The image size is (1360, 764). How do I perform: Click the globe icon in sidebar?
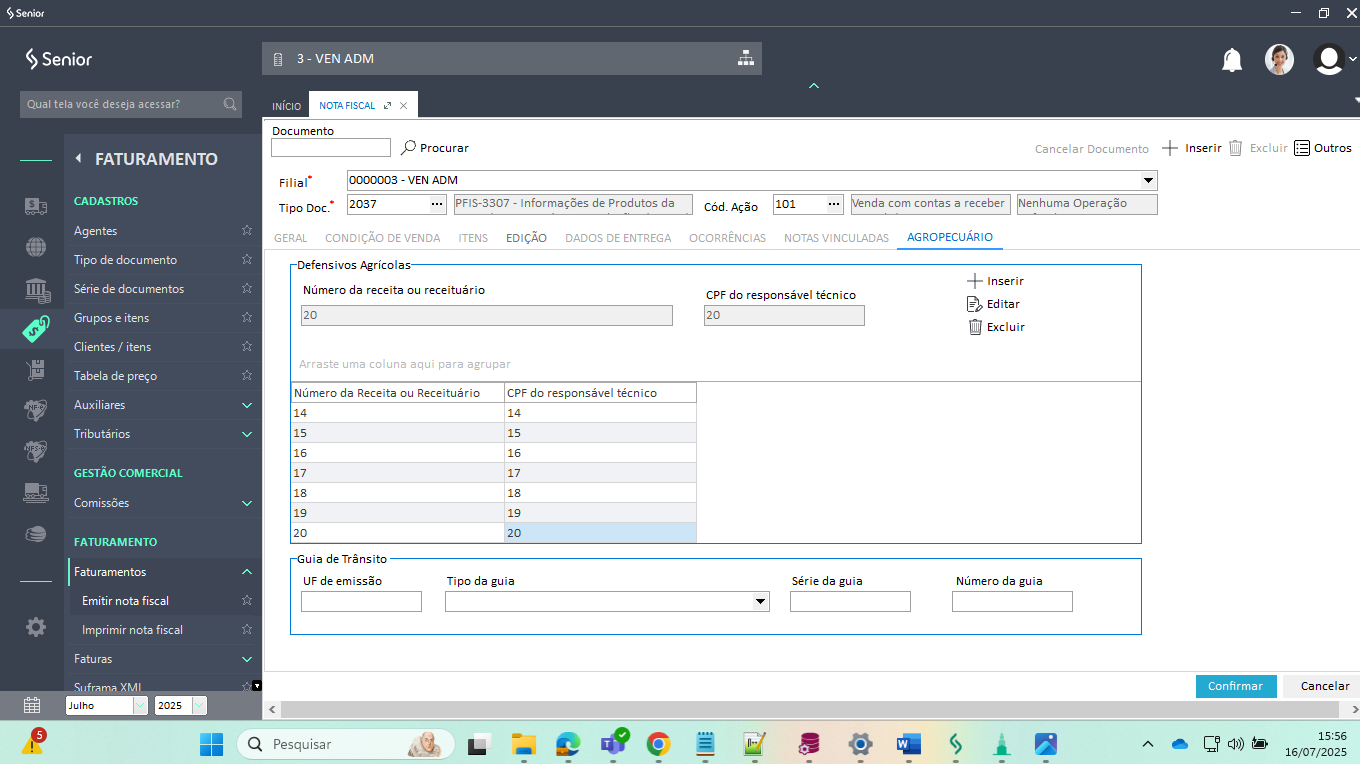36,247
